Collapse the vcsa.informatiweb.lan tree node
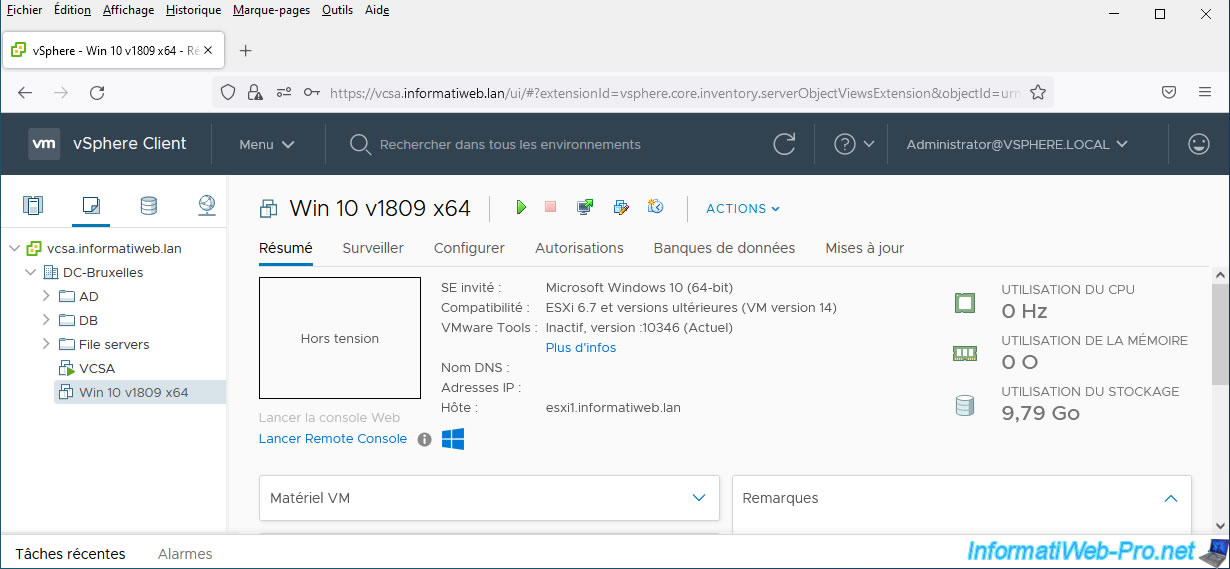Image resolution: width=1230 pixels, height=569 pixels. point(14,248)
